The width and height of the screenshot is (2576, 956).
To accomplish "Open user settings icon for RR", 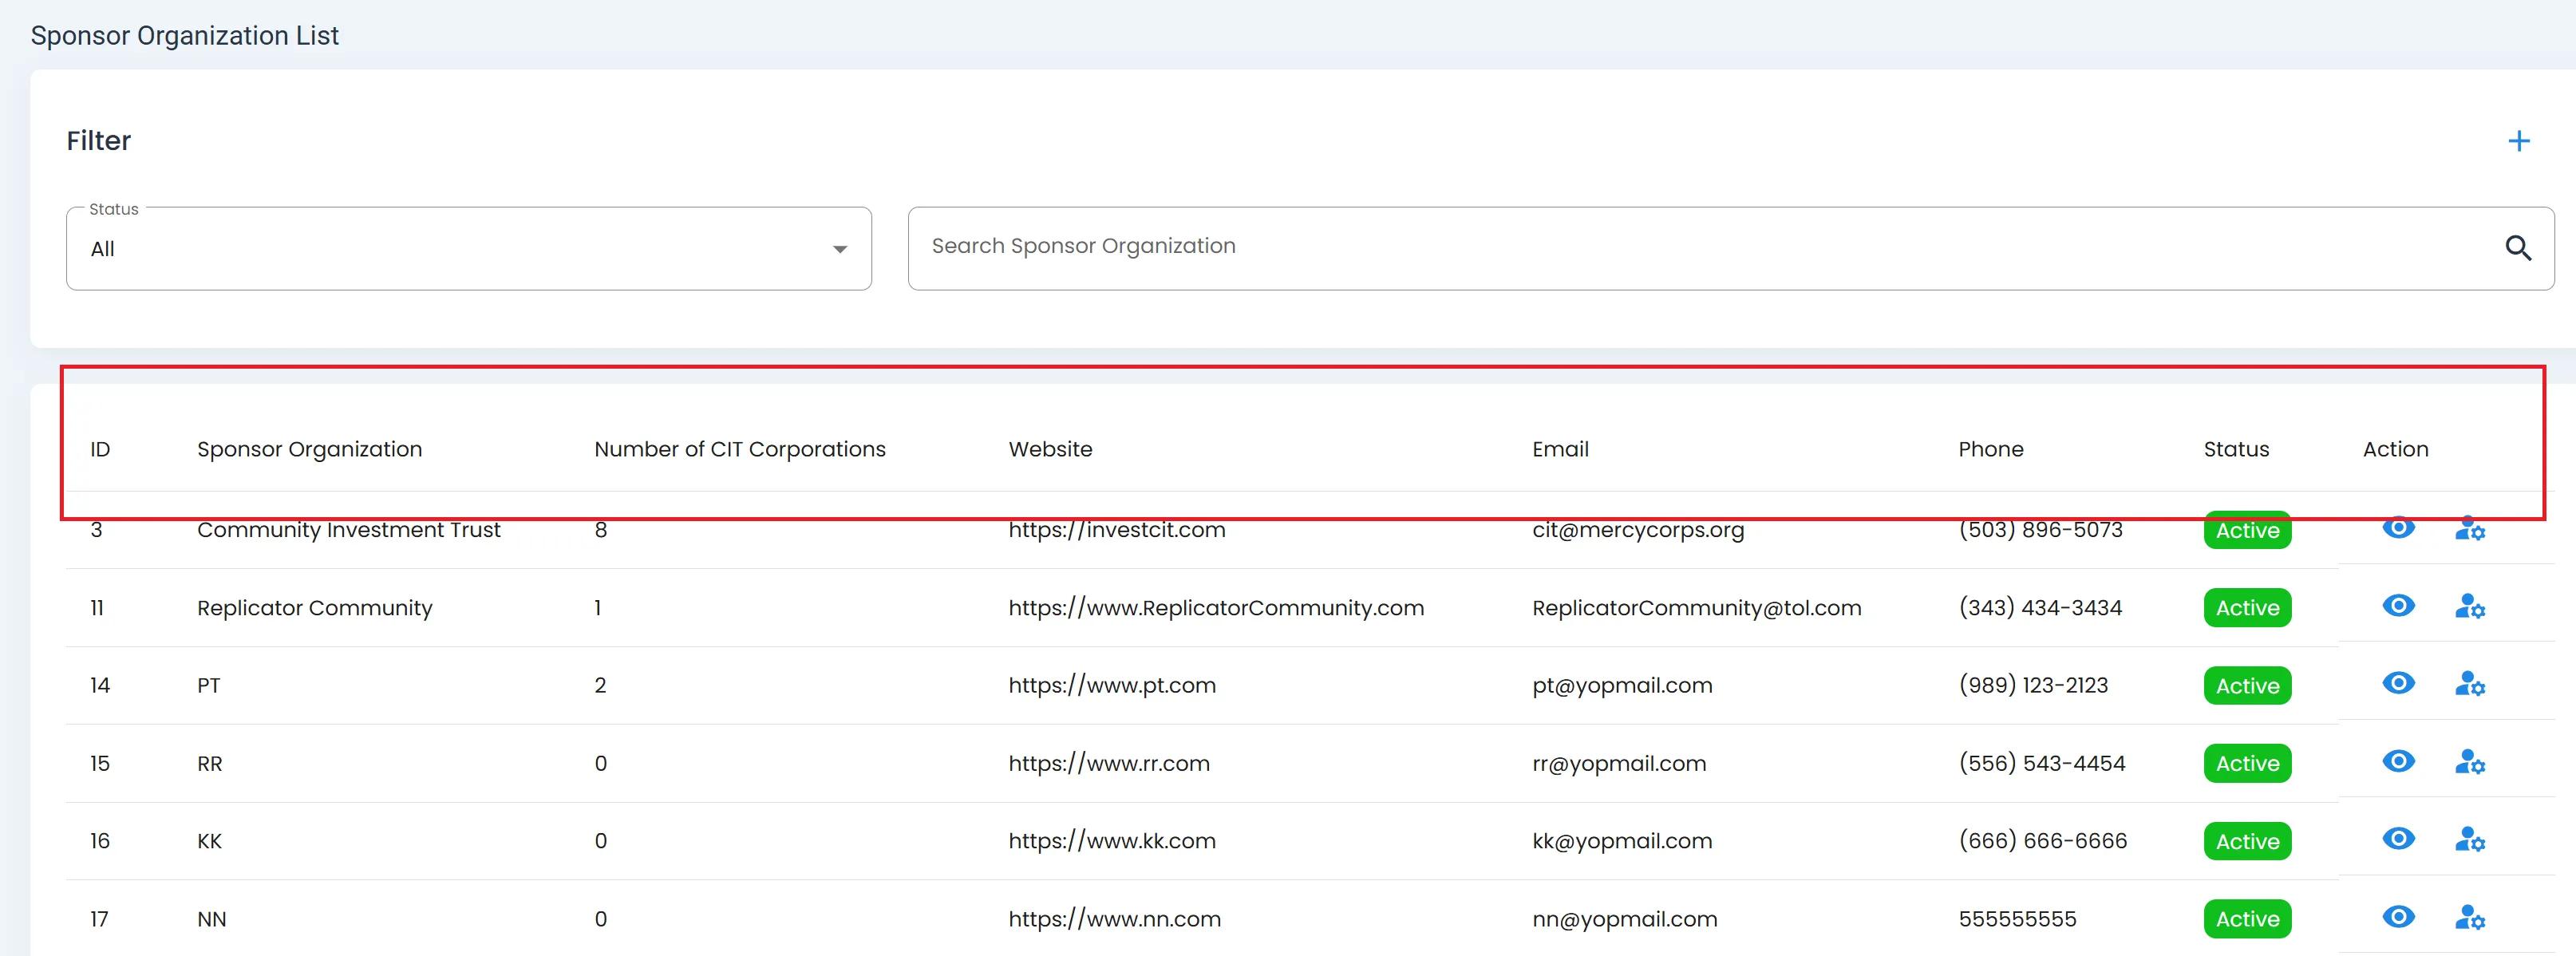I will pos(2469,763).
